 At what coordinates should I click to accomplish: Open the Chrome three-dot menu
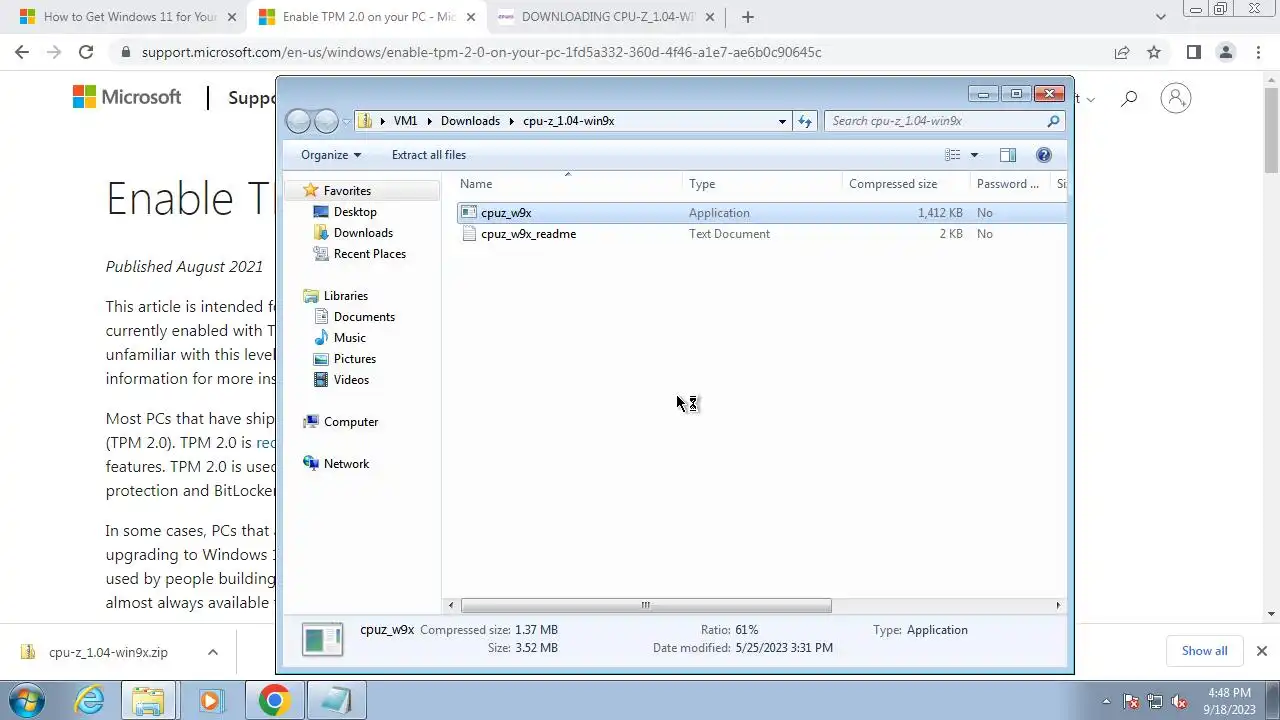coord(1258,52)
